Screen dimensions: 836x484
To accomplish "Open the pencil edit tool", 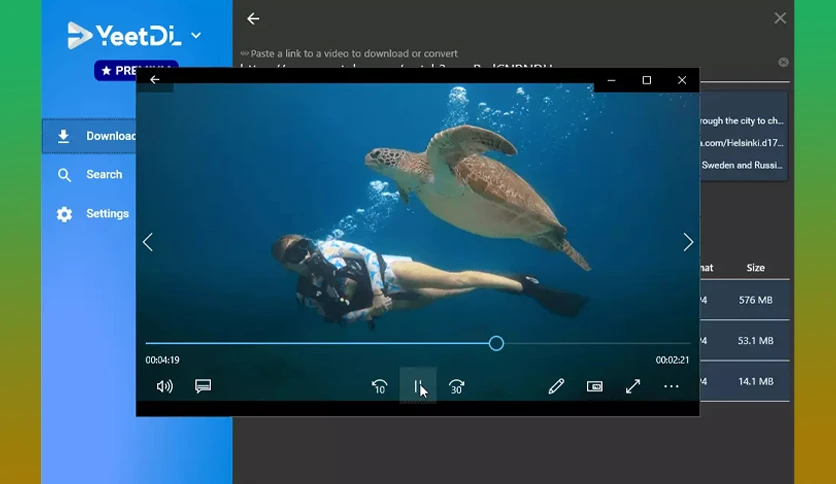I will (x=556, y=386).
